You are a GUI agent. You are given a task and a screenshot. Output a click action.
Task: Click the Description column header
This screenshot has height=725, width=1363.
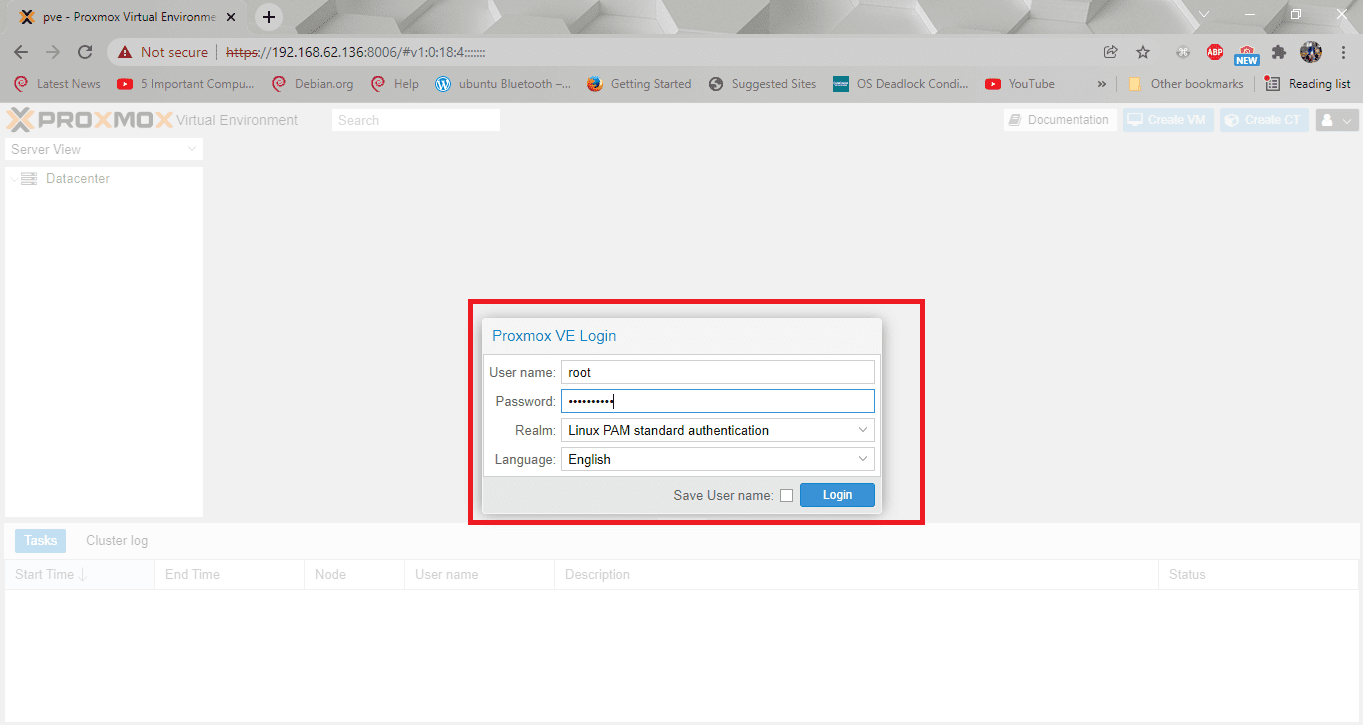point(856,575)
